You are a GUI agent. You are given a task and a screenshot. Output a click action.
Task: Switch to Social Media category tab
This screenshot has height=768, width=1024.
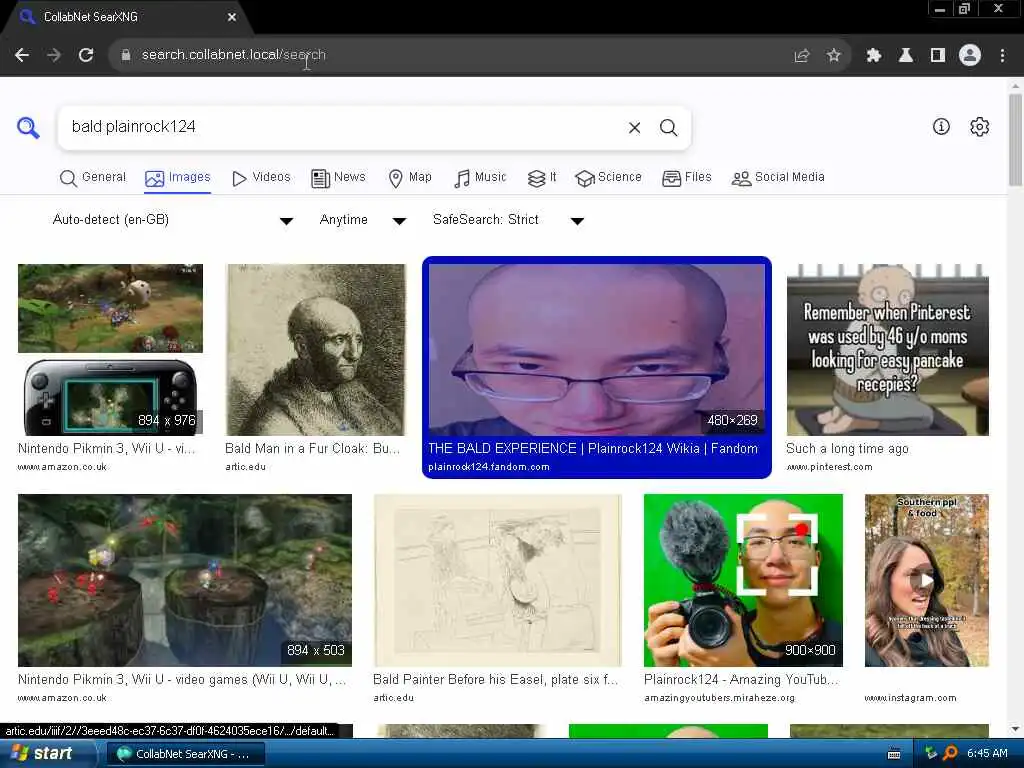click(x=778, y=178)
